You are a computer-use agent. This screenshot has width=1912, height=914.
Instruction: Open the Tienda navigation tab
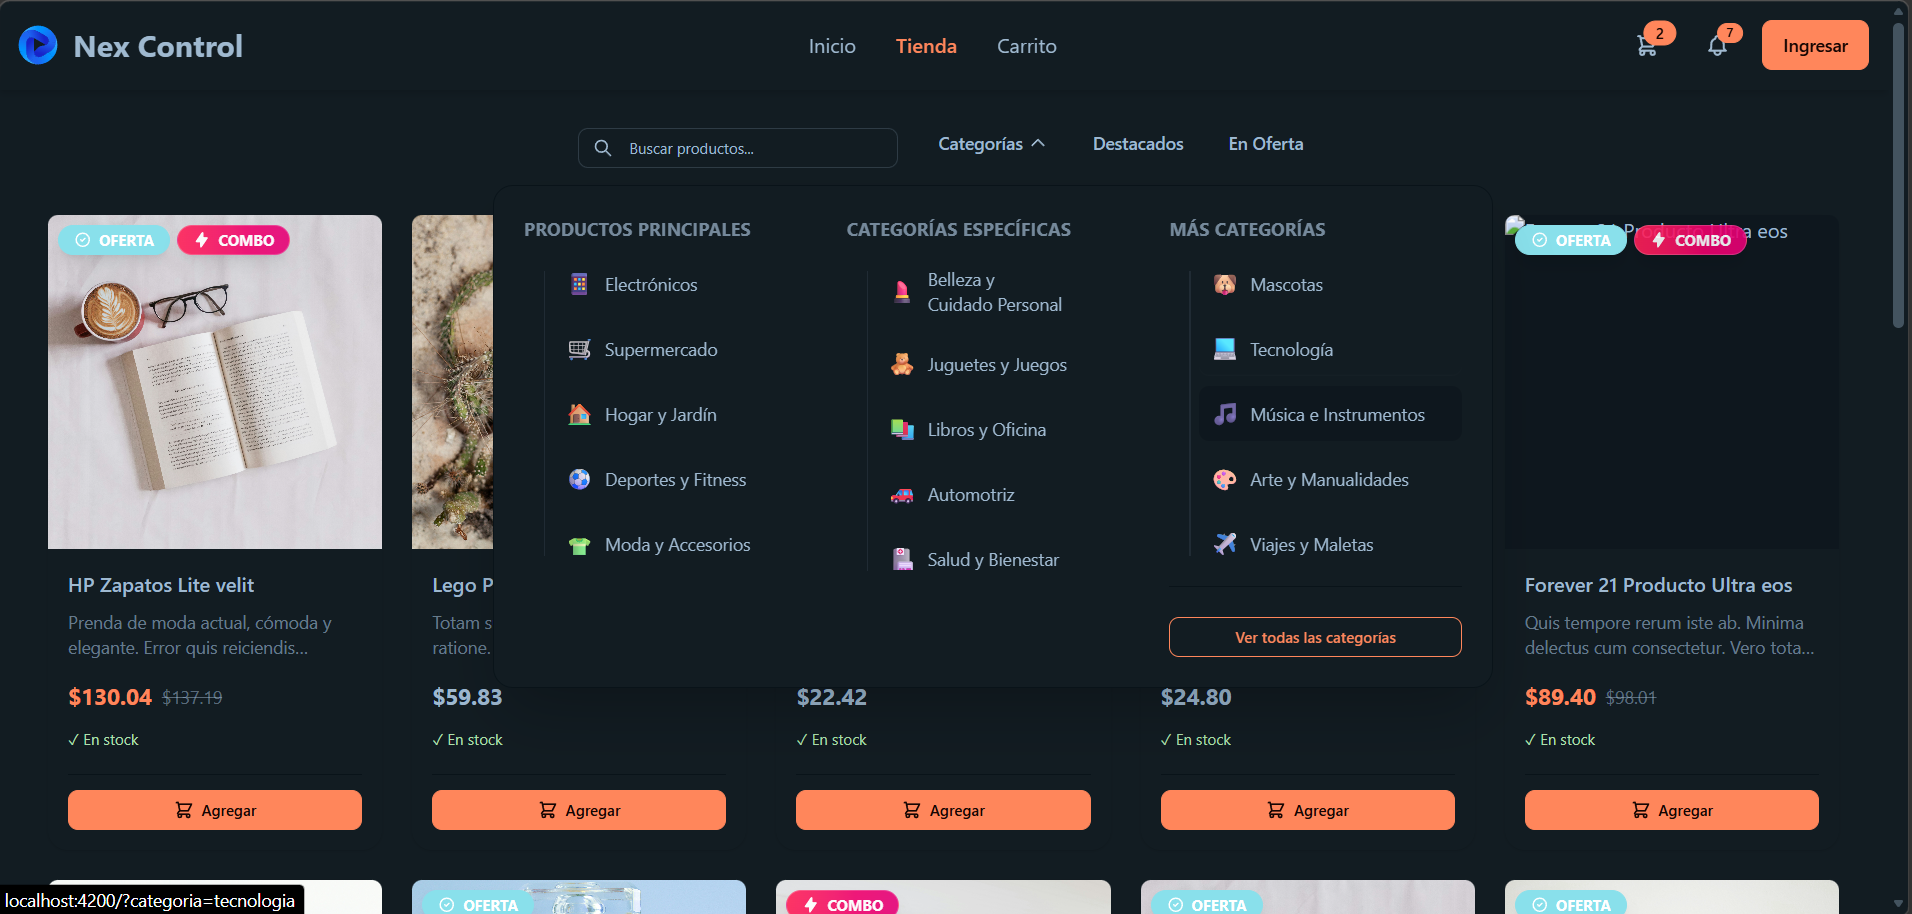(926, 46)
